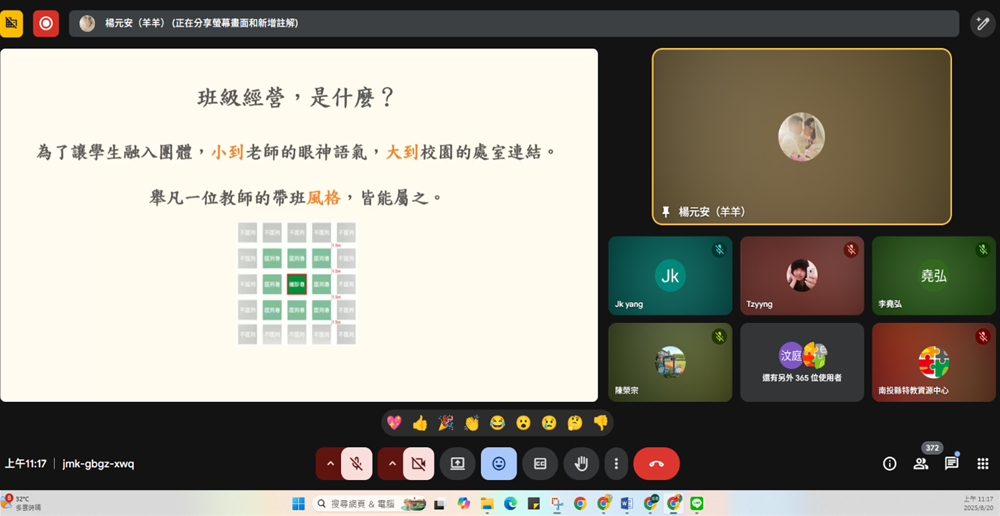Open the chat panel
This screenshot has width=1000, height=516.
[x=952, y=464]
